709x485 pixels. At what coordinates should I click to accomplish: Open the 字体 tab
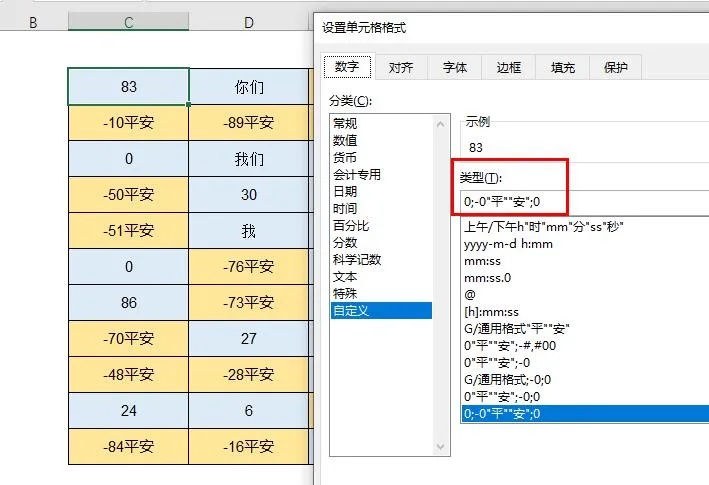point(455,67)
